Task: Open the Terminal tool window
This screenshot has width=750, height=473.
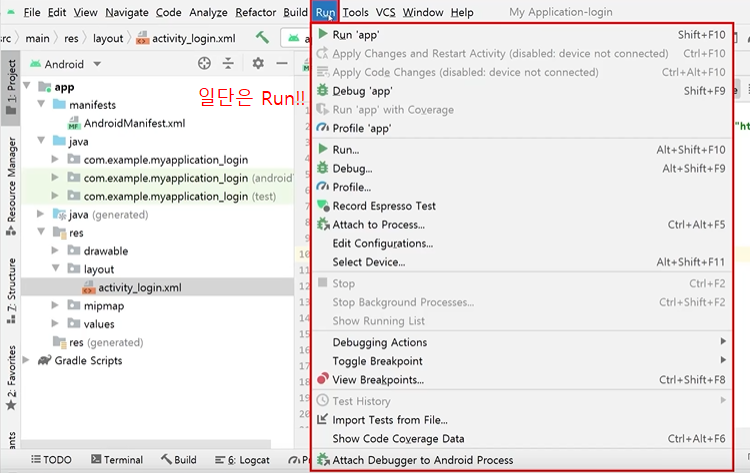Action: point(117,460)
